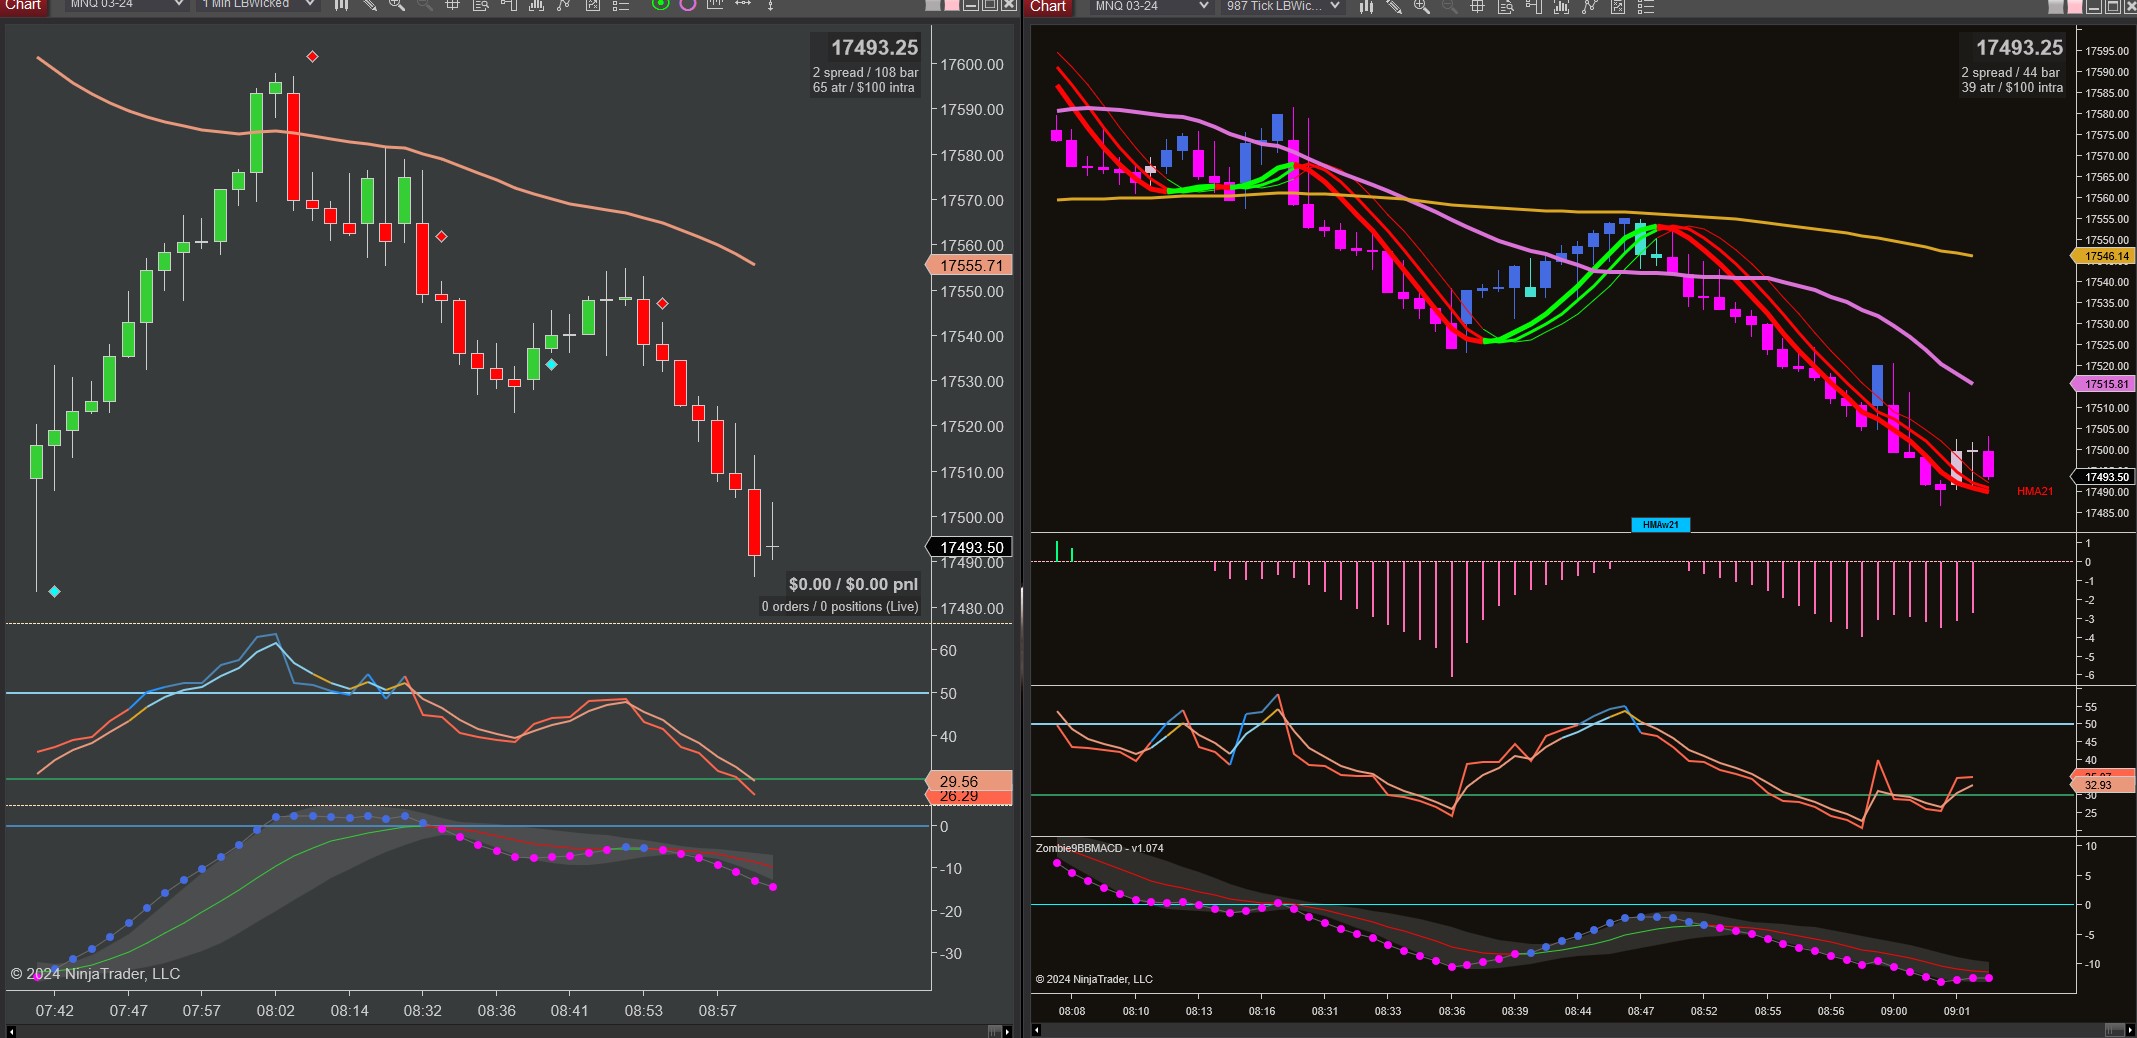The width and height of the screenshot is (2137, 1038).
Task: Toggle magenta circle button in left toolbar
Action: (x=688, y=5)
